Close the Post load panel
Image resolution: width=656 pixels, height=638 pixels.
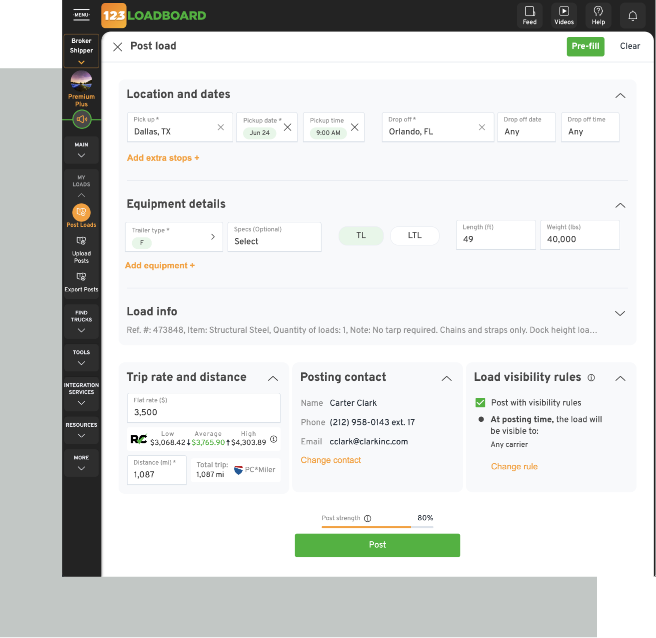tap(118, 46)
